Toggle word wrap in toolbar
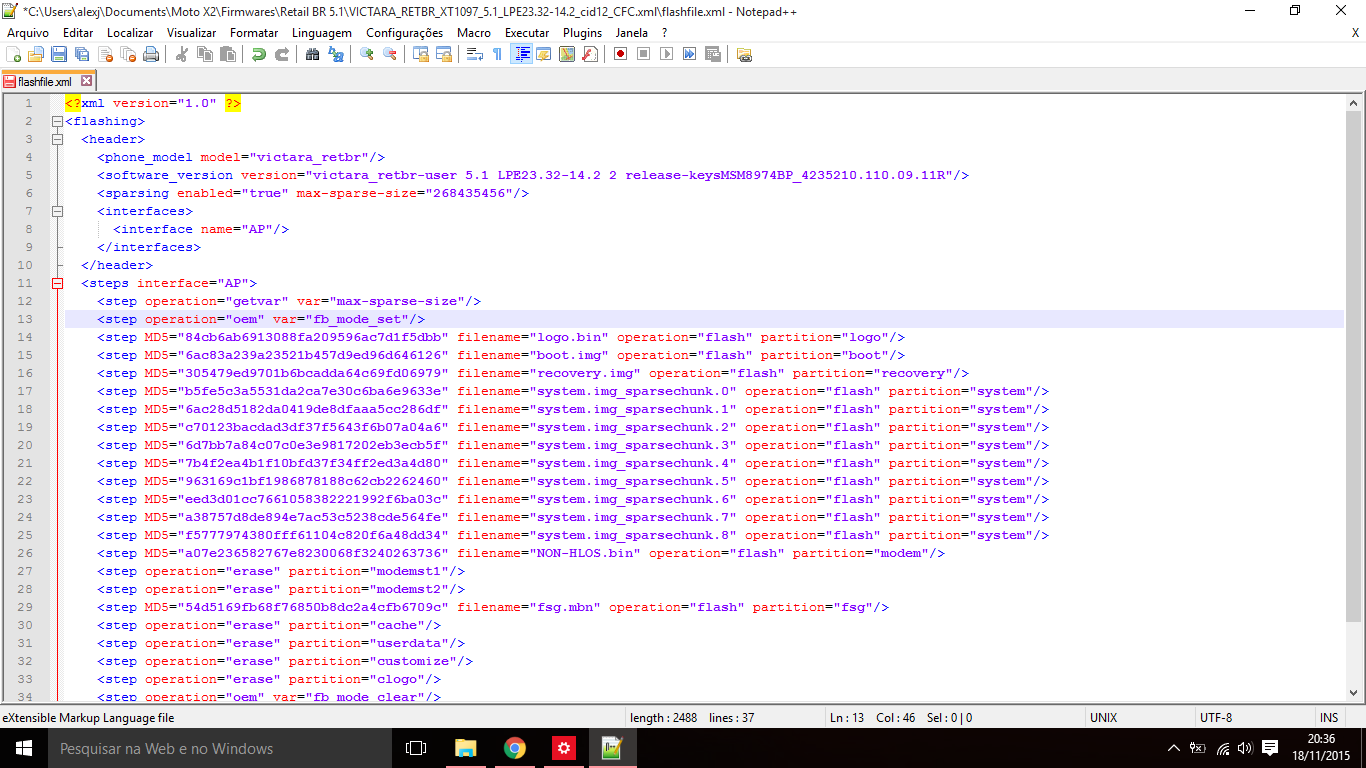Viewport: 1366px width, 768px height. click(475, 54)
